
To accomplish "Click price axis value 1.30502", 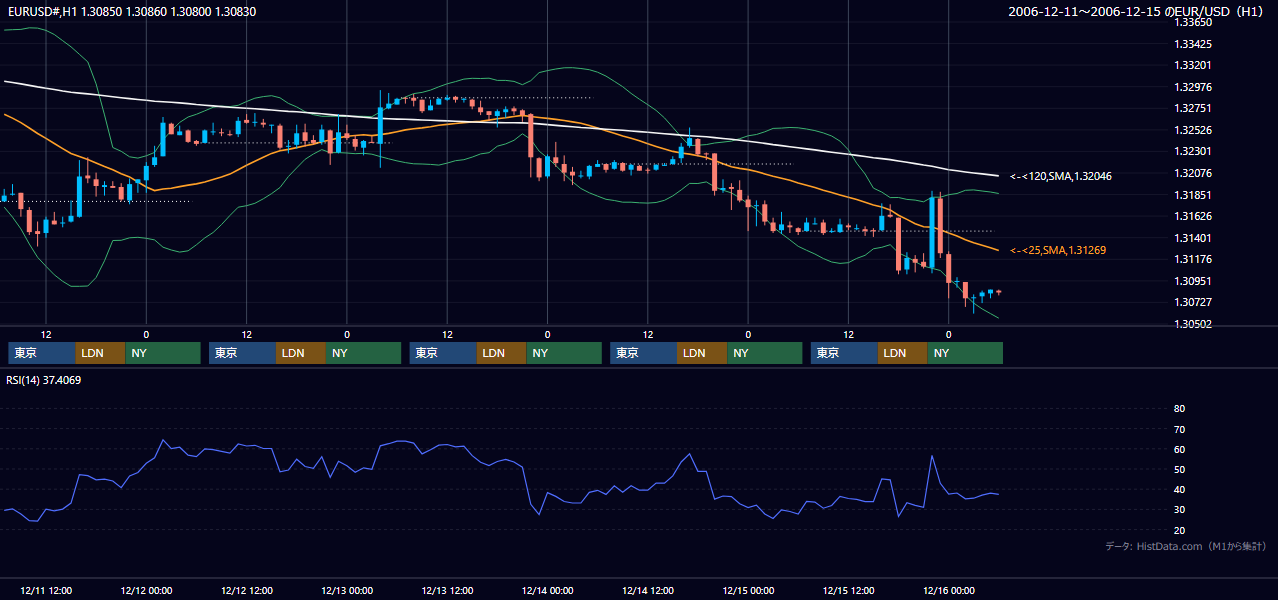I will click(x=1193, y=324).
